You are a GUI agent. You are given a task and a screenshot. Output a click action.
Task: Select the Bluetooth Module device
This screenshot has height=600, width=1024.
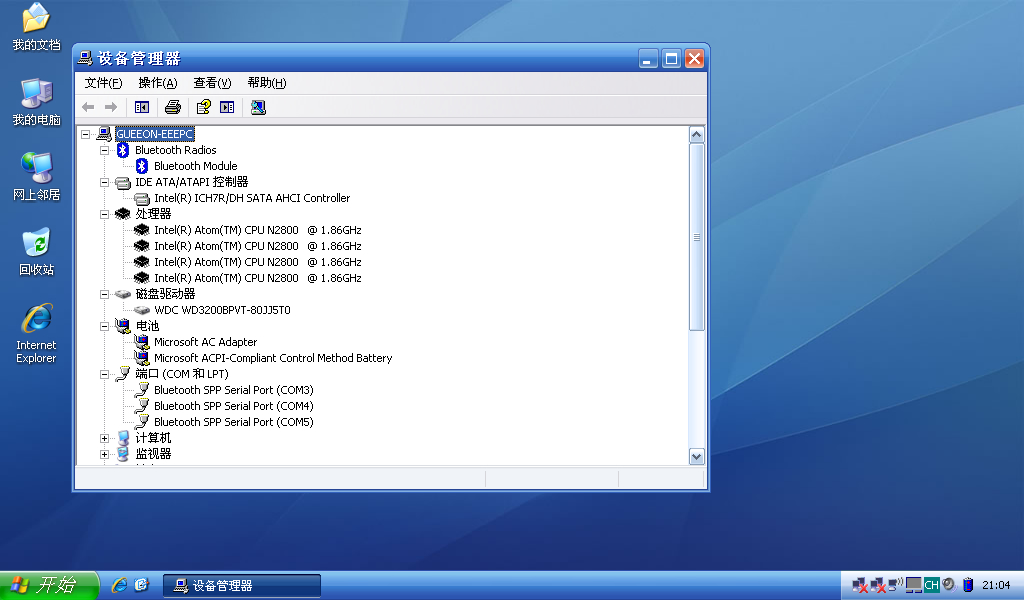195,166
